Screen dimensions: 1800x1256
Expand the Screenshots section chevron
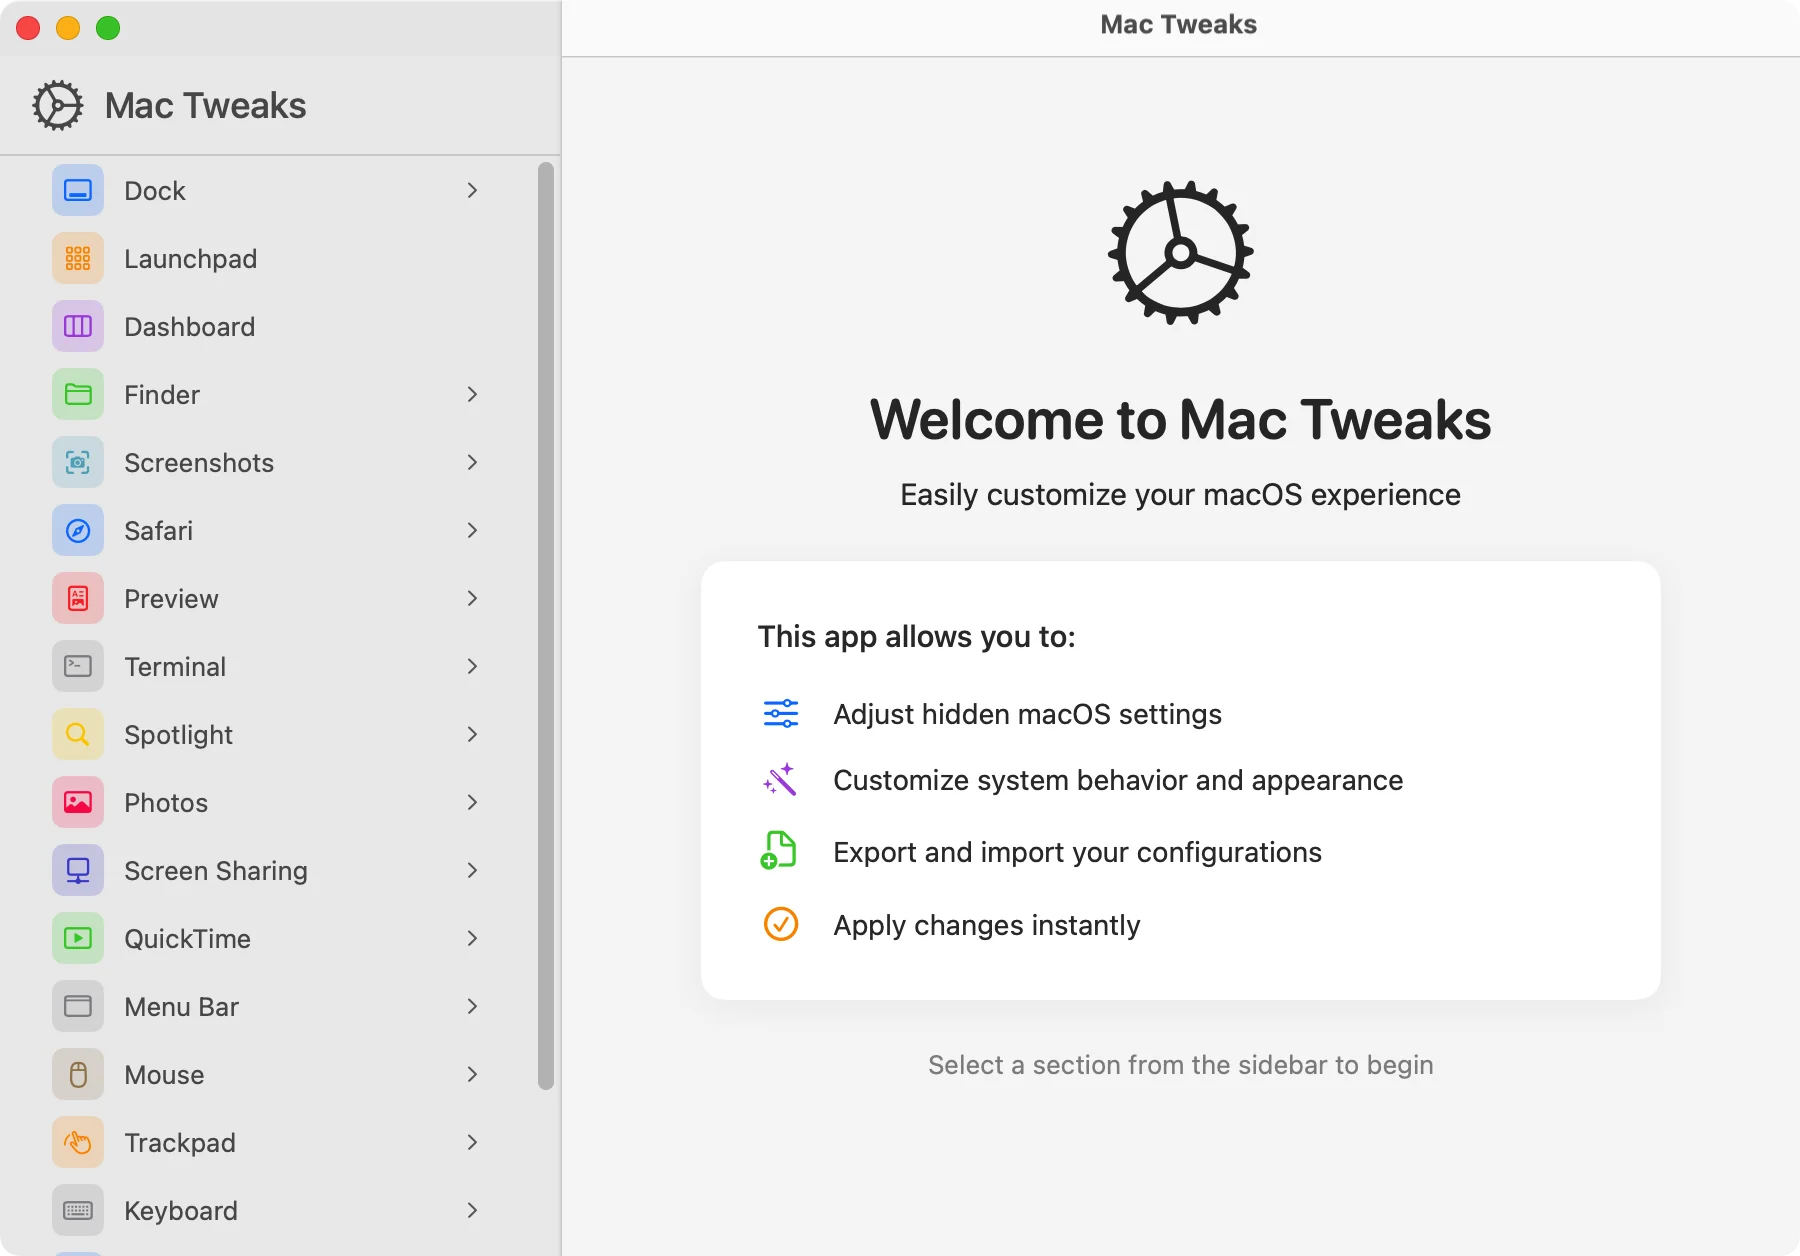(472, 462)
